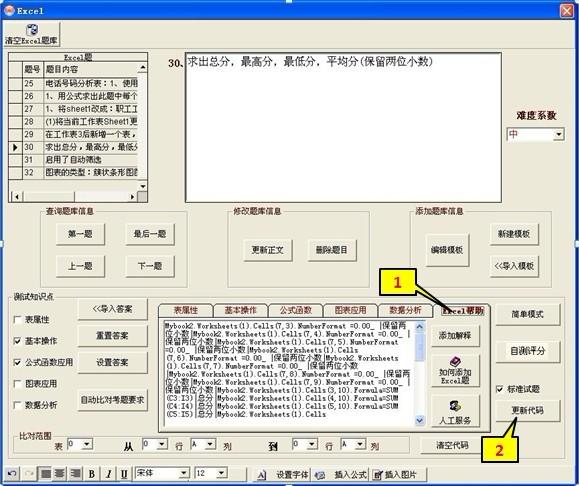Go to 最后一题 last question

pyautogui.click(x=150, y=234)
